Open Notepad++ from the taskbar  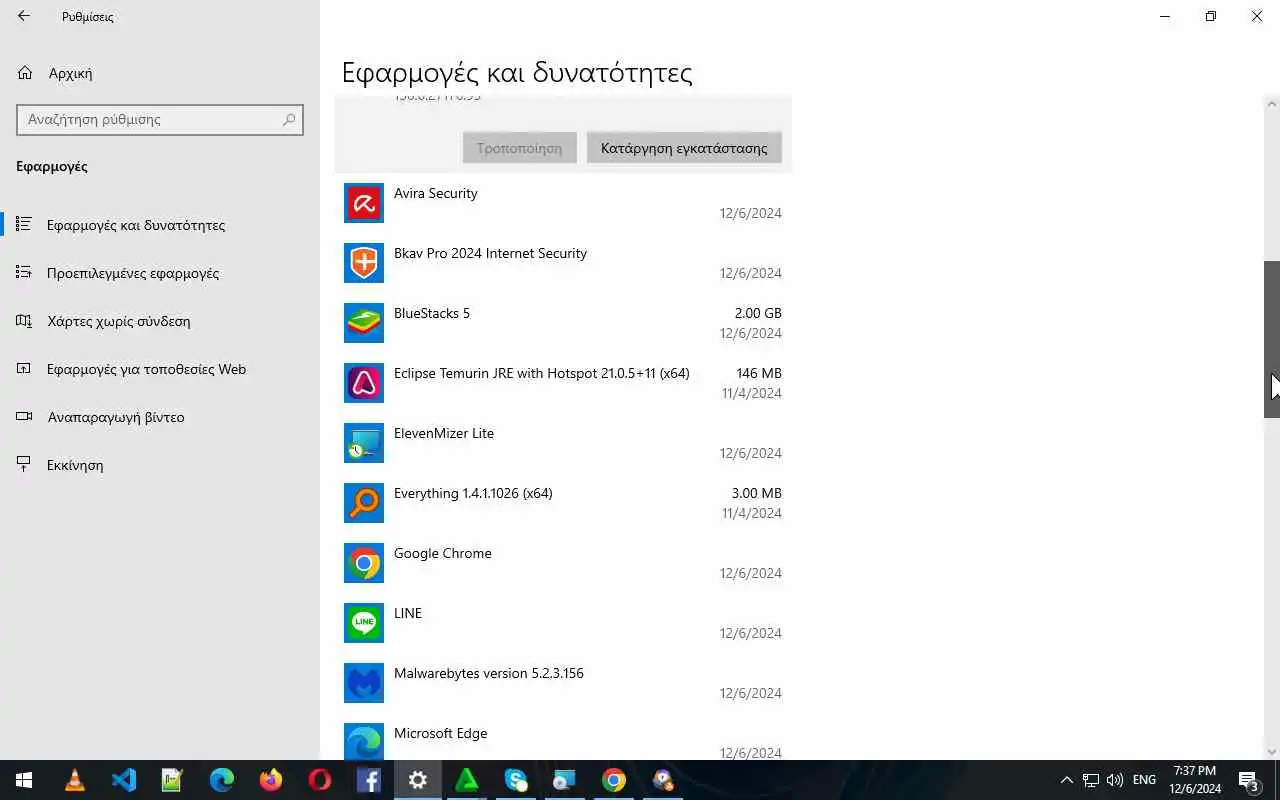pyautogui.click(x=172, y=780)
